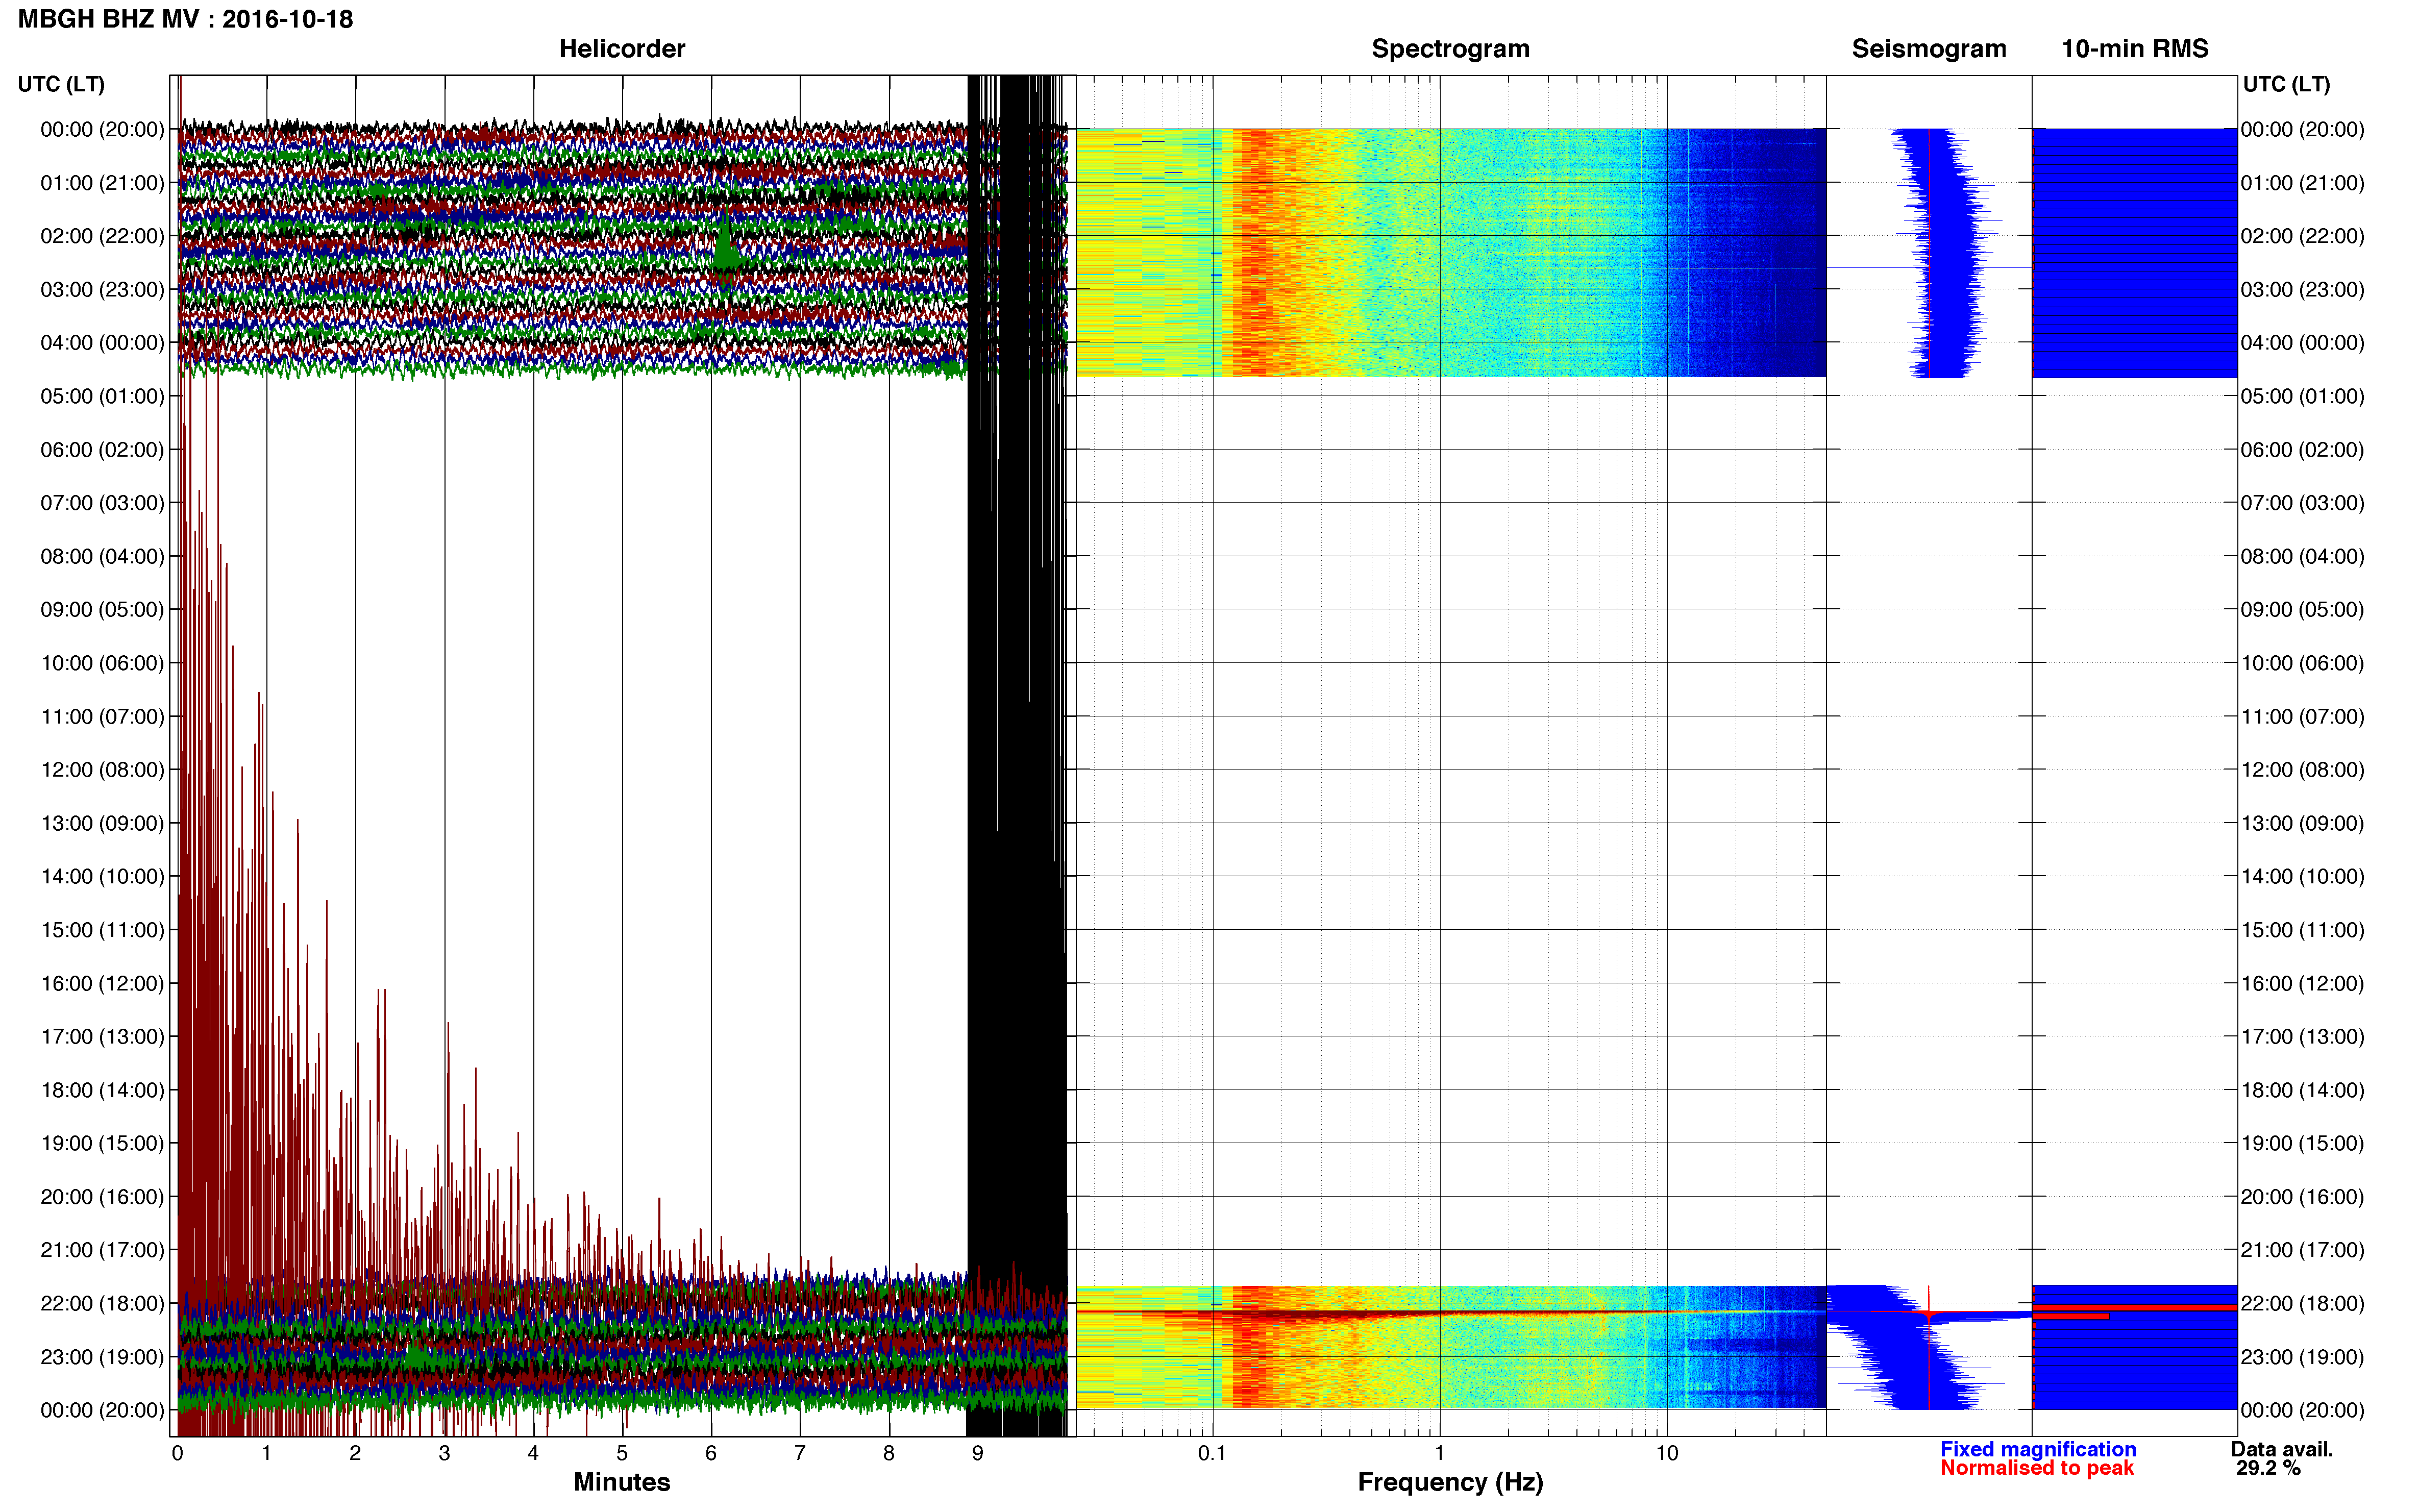2419x1512 pixels.
Task: Click the right 10:00 (06:00) time label
Action: click(x=2302, y=663)
